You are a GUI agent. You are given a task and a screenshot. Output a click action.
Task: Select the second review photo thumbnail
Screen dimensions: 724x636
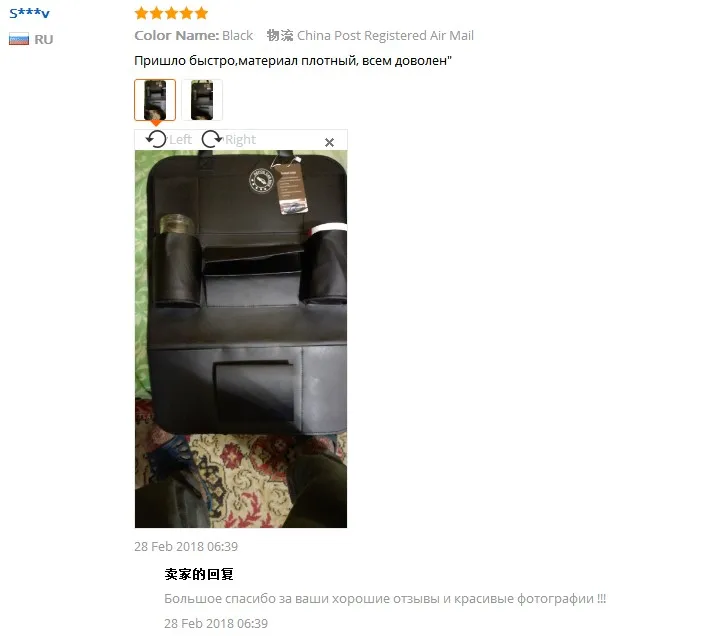click(x=202, y=100)
